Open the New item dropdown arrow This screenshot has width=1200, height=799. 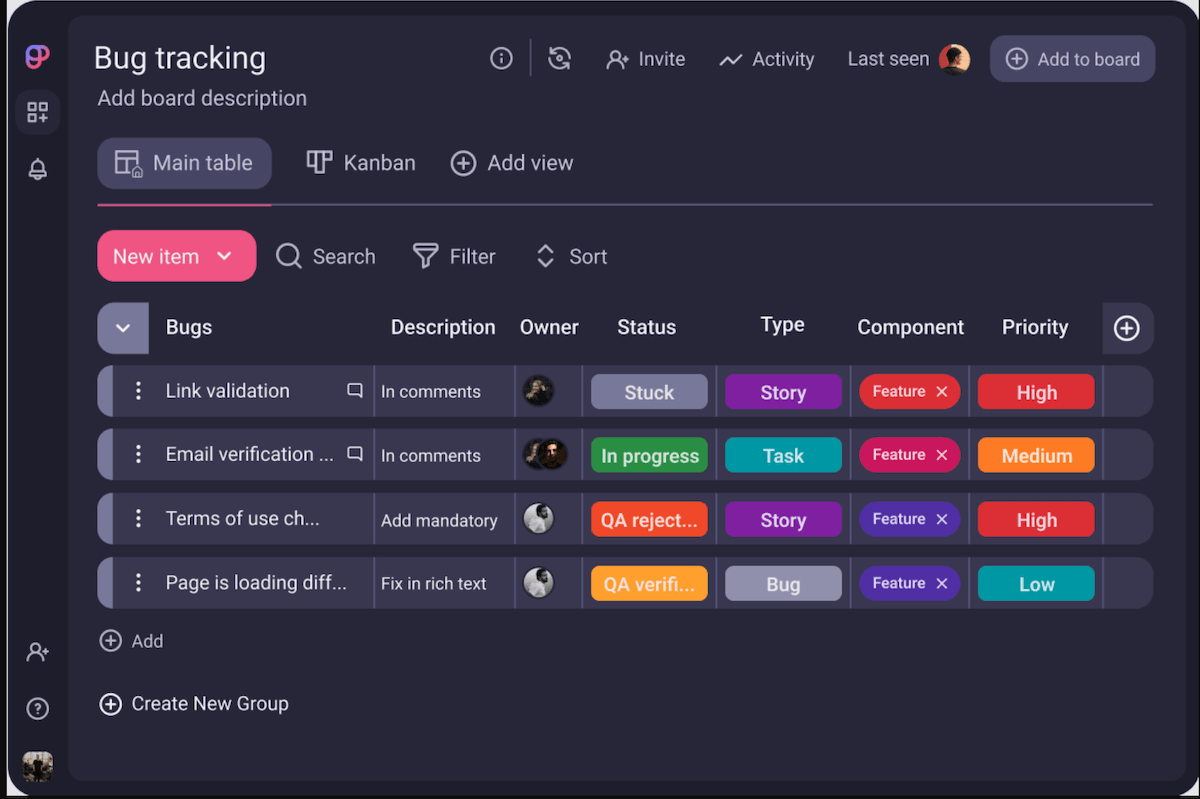225,257
